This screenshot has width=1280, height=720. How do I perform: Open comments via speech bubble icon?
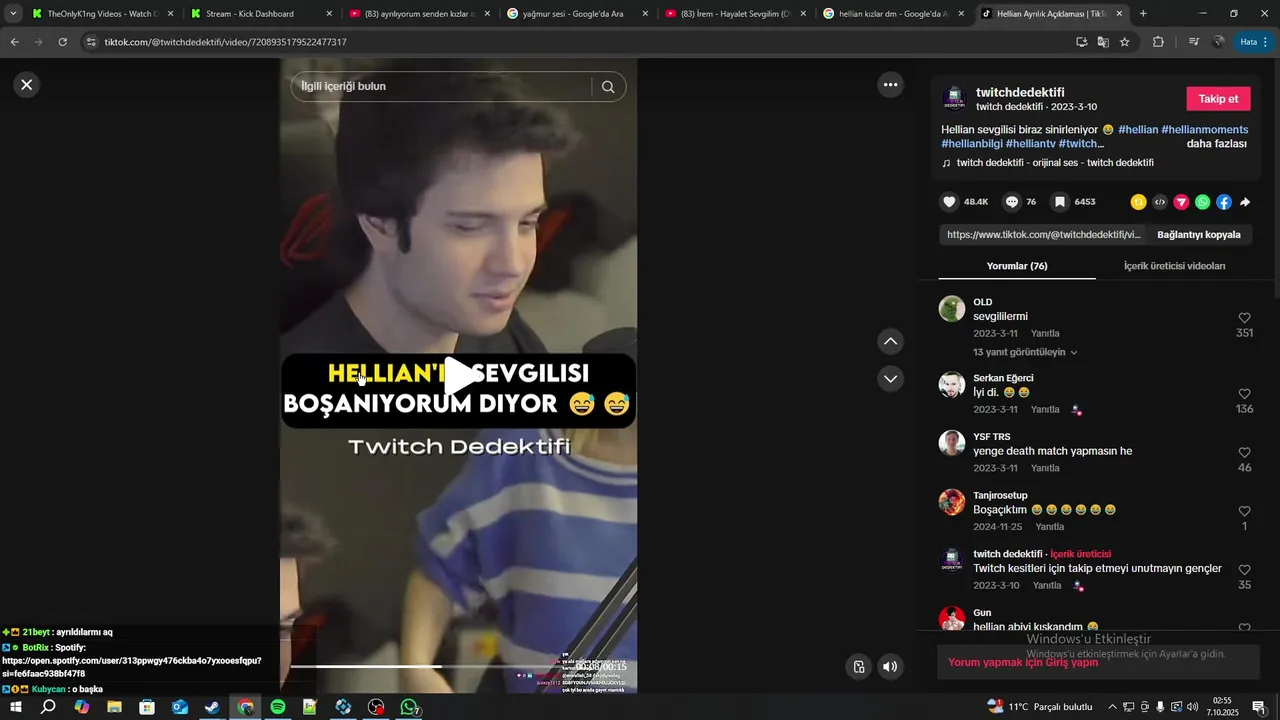[x=1012, y=202]
